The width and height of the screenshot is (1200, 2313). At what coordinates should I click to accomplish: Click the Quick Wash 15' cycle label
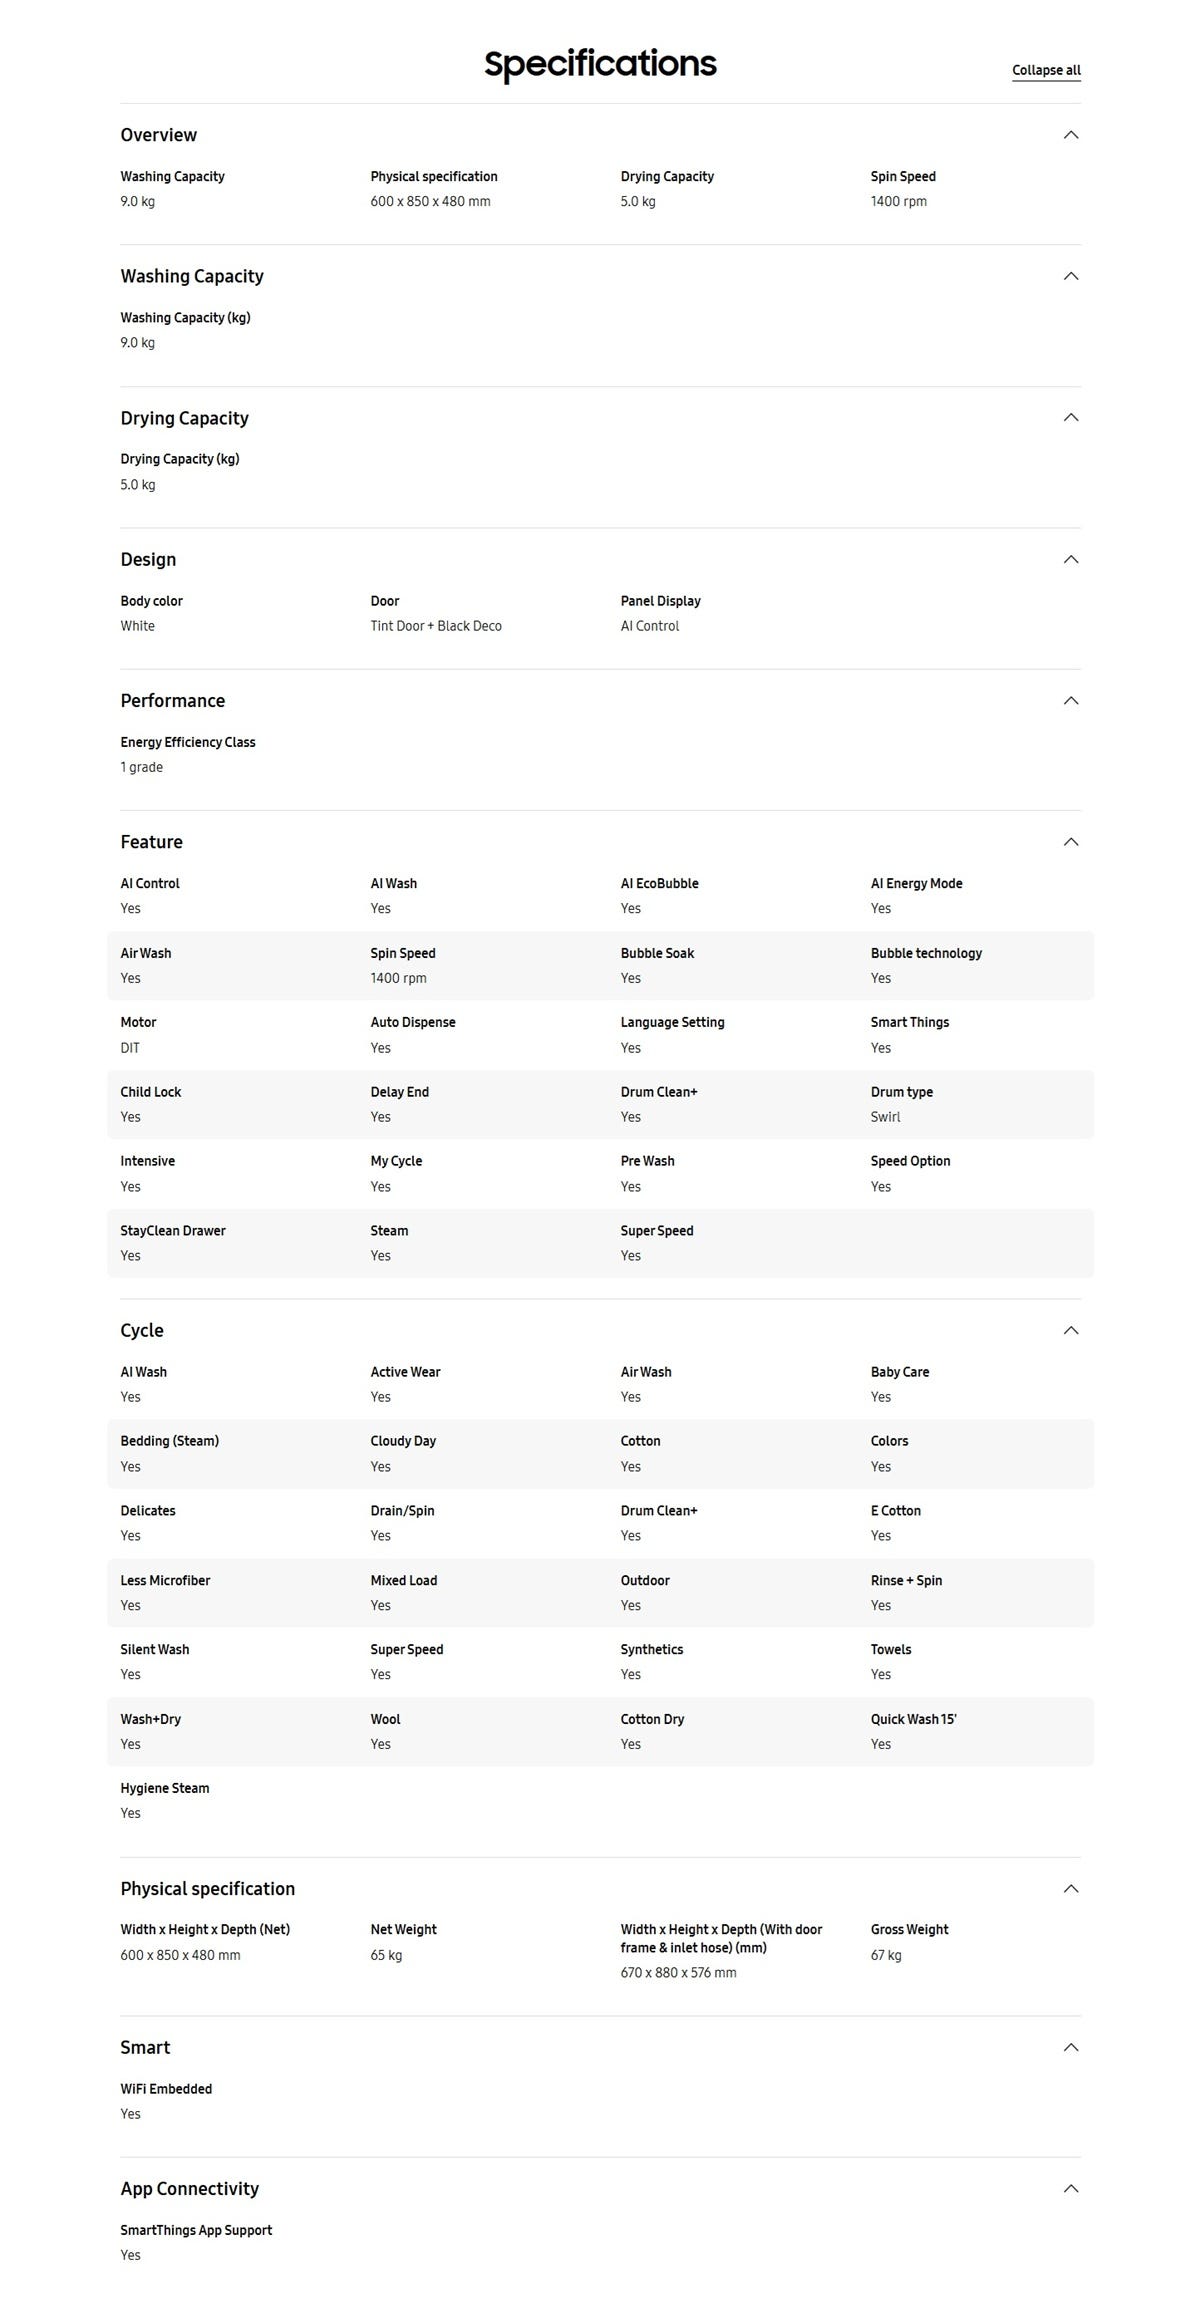coord(913,1719)
